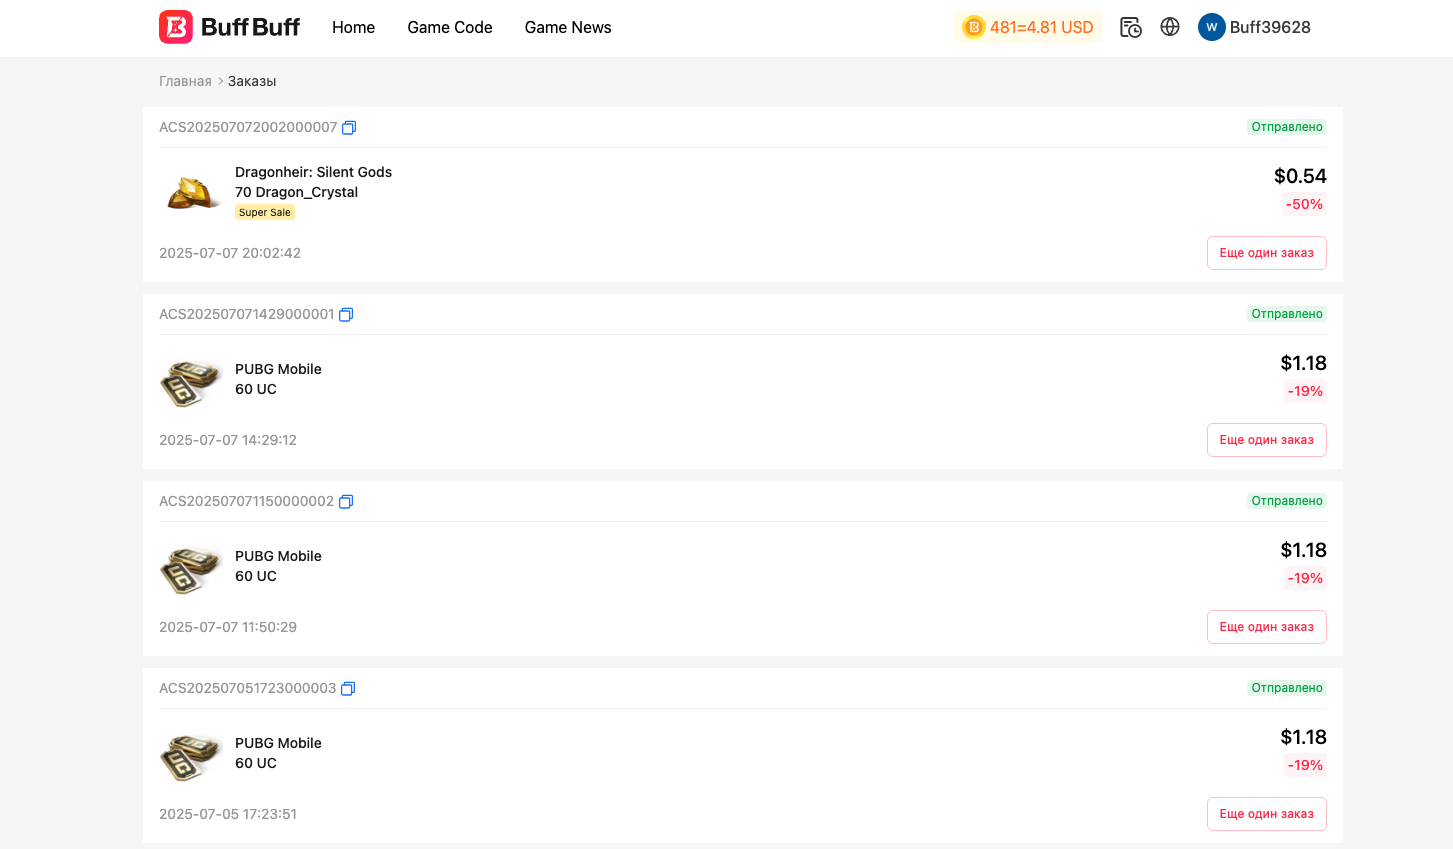The height and width of the screenshot is (849, 1453).
Task: Open the Buff39628 username menu
Action: (1269, 27)
